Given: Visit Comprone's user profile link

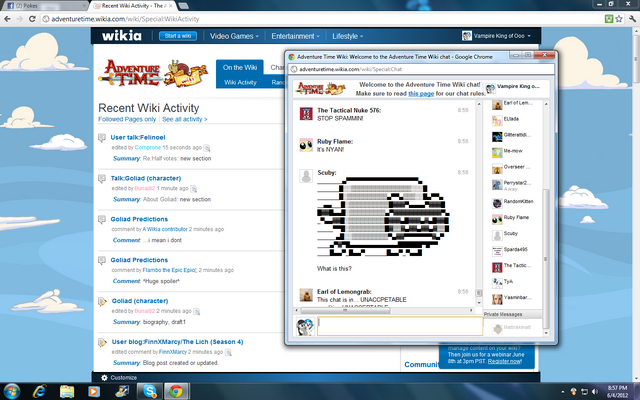Looking at the screenshot, I should coord(148,147).
